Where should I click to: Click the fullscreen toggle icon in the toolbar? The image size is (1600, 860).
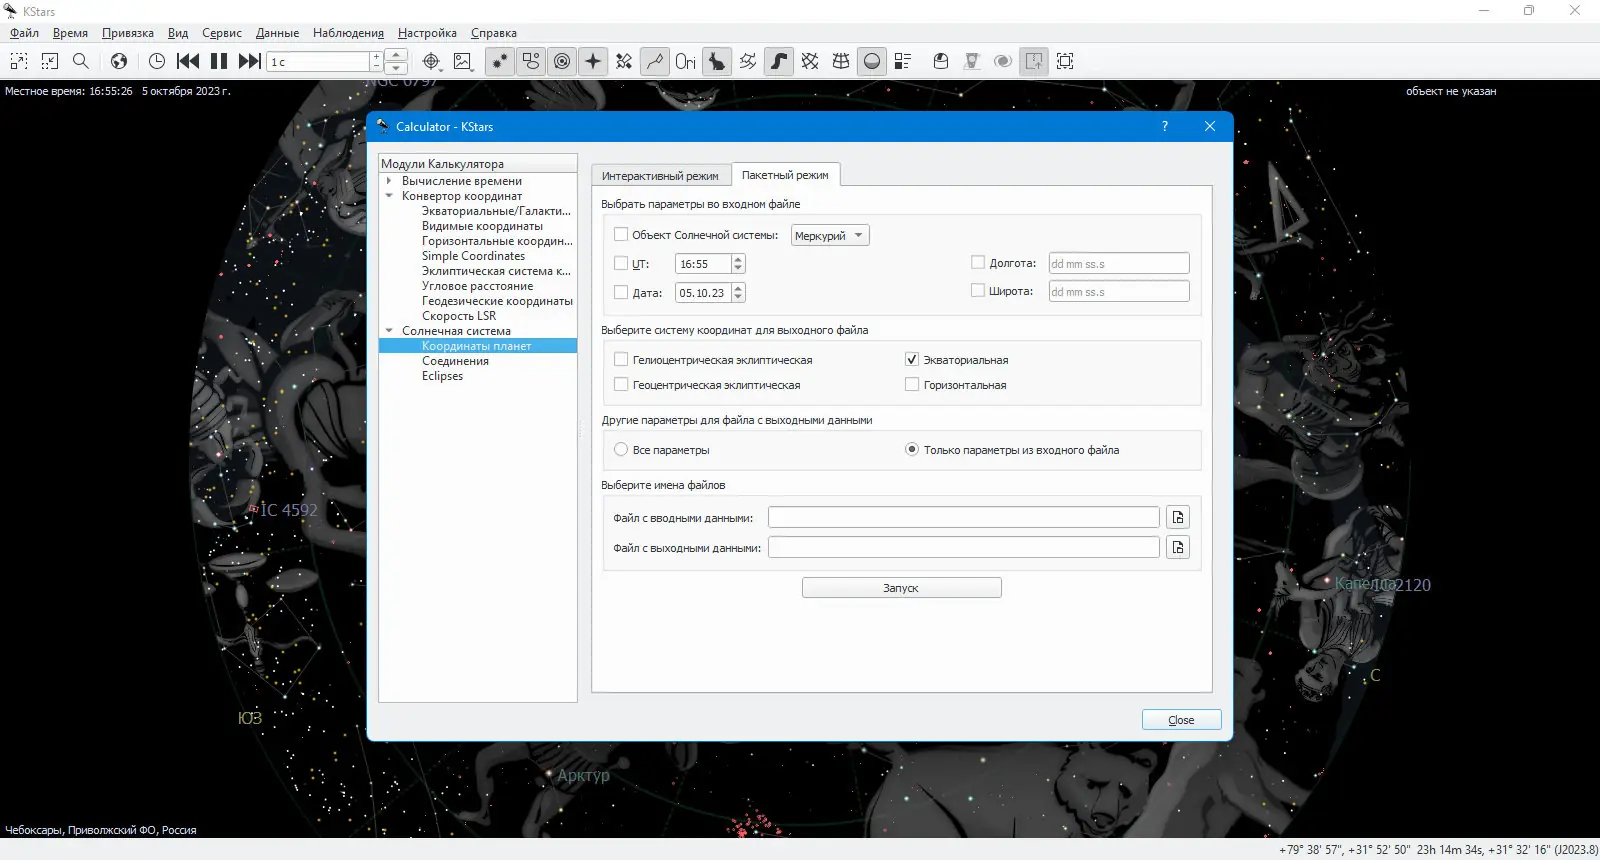point(1065,61)
